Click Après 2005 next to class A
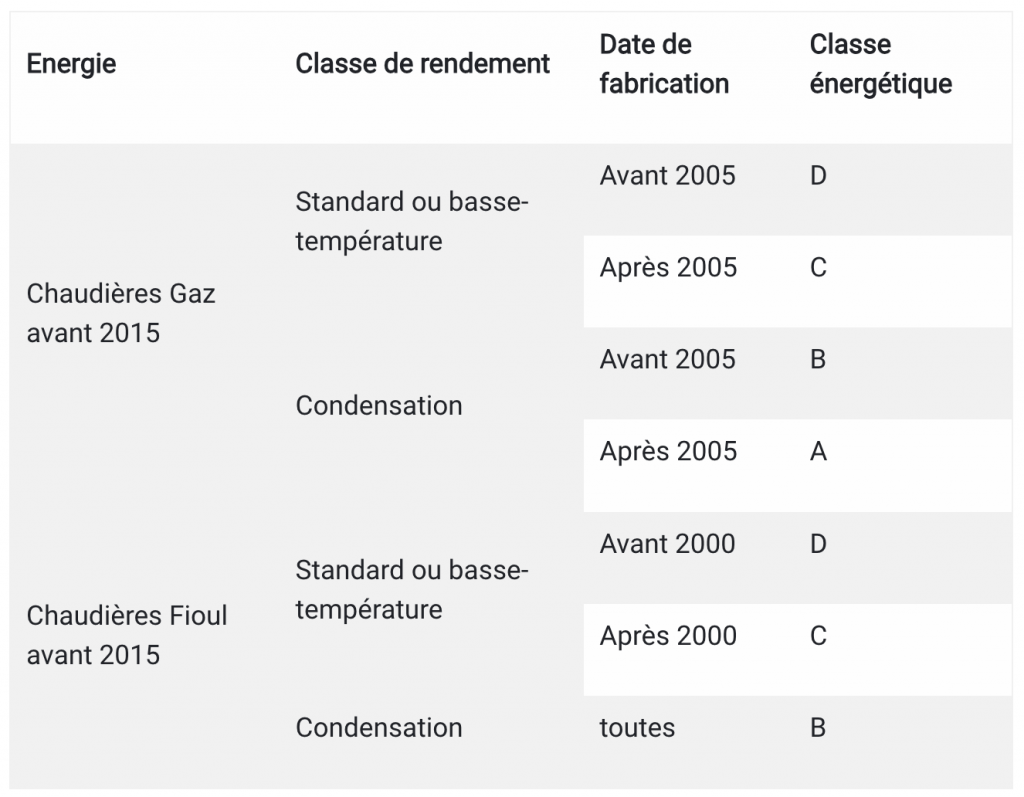The width and height of the screenshot is (1024, 797). click(x=668, y=452)
